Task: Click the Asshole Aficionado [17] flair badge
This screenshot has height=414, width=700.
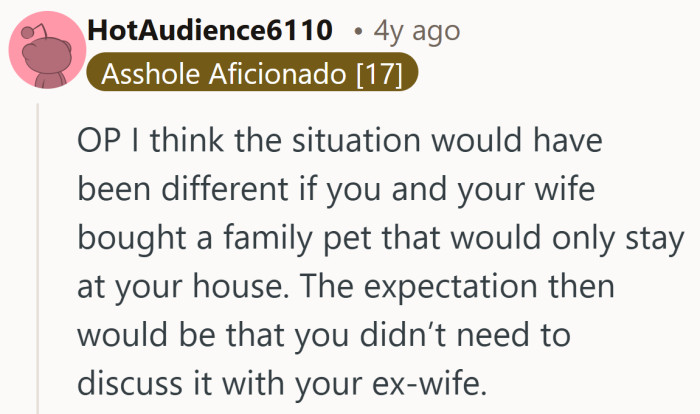Action: coord(252,74)
